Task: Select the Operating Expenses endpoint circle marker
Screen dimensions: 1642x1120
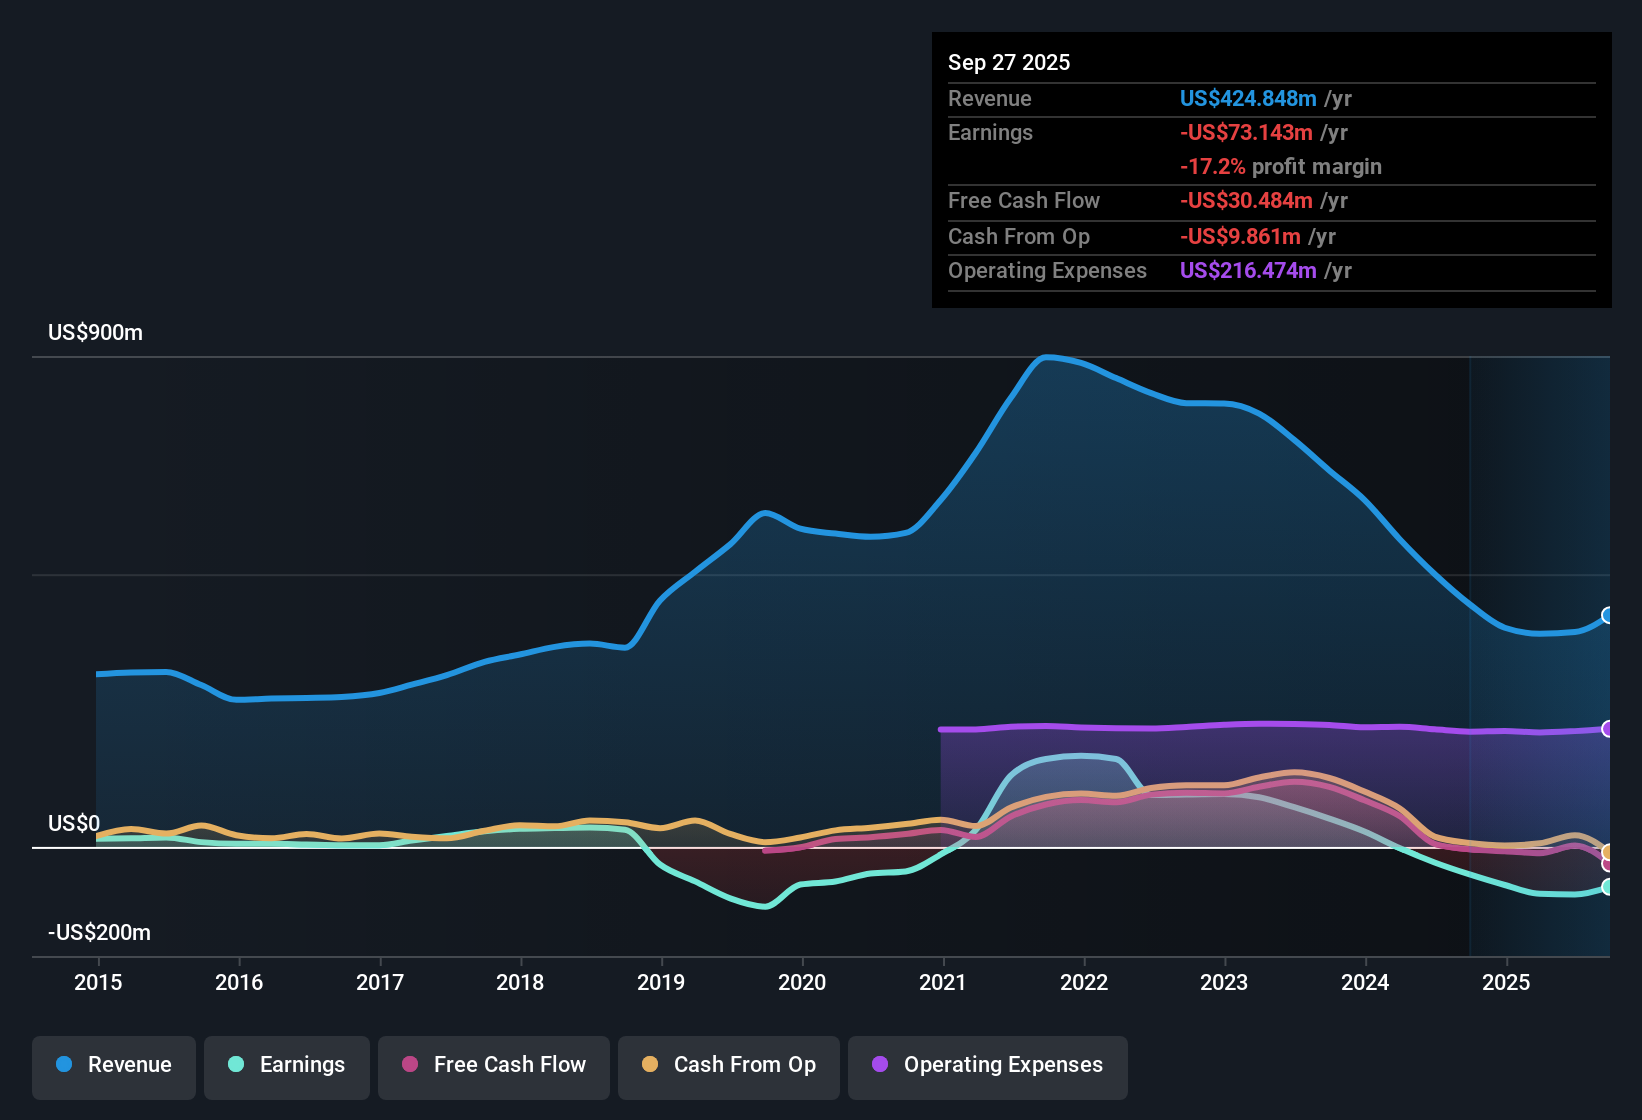Action: click(1608, 730)
